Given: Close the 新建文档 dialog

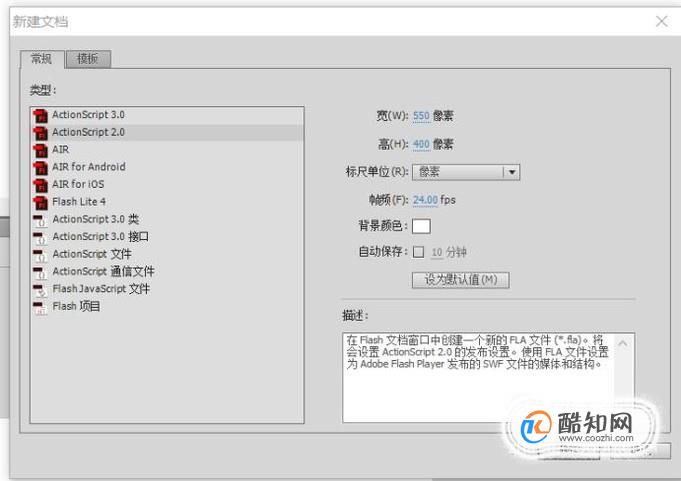Looking at the screenshot, I should [x=662, y=21].
